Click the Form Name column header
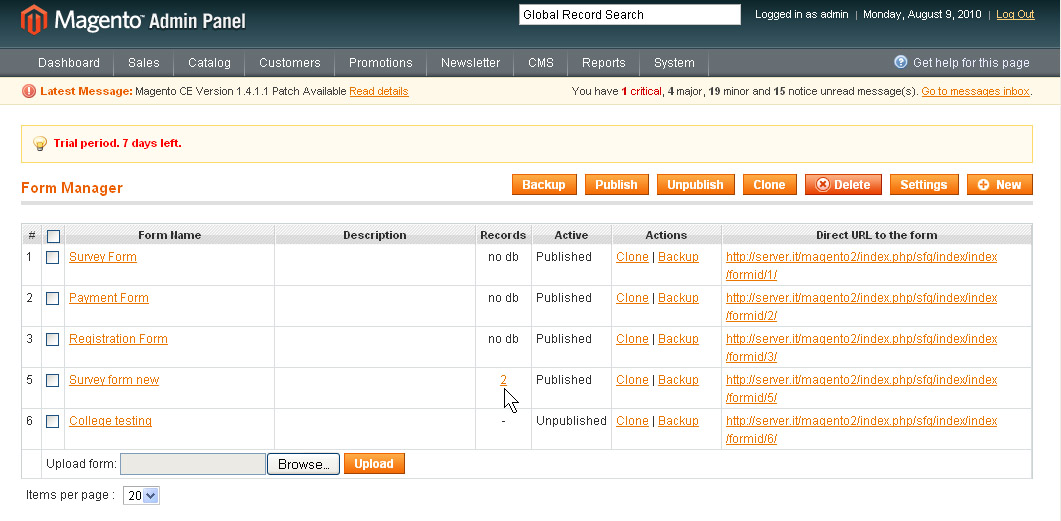Screen dimensions: 1061x521 pyautogui.click(x=169, y=235)
